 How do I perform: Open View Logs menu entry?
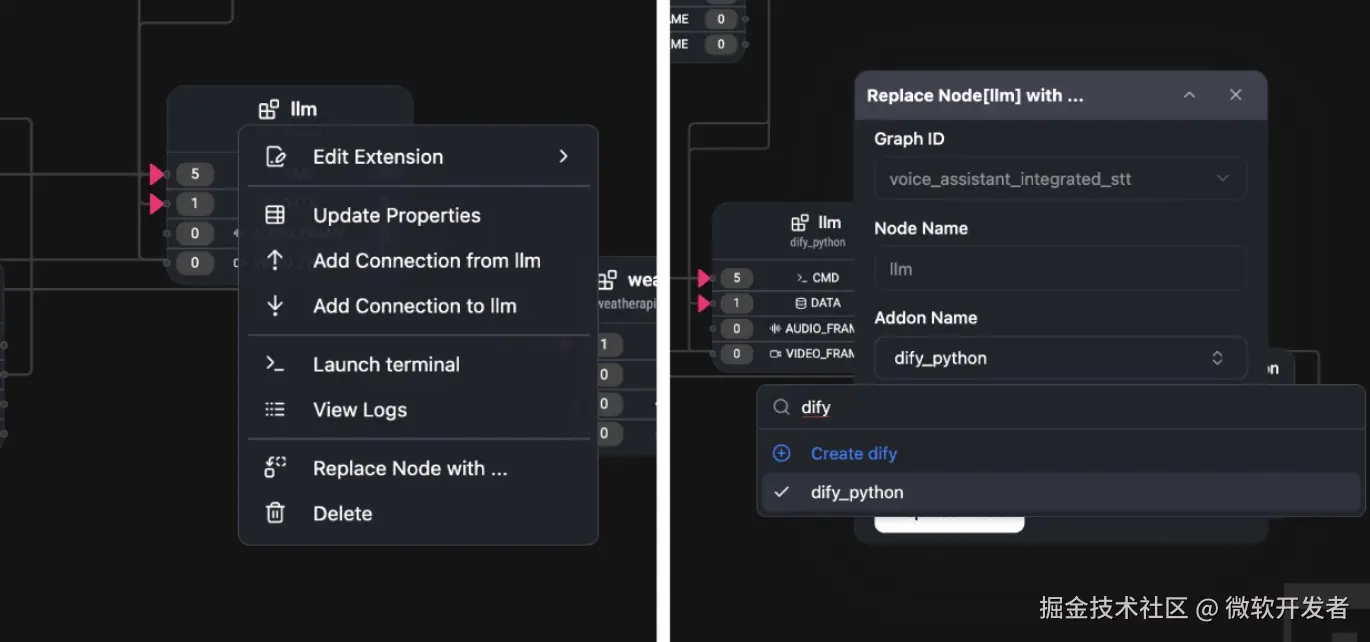418,410
